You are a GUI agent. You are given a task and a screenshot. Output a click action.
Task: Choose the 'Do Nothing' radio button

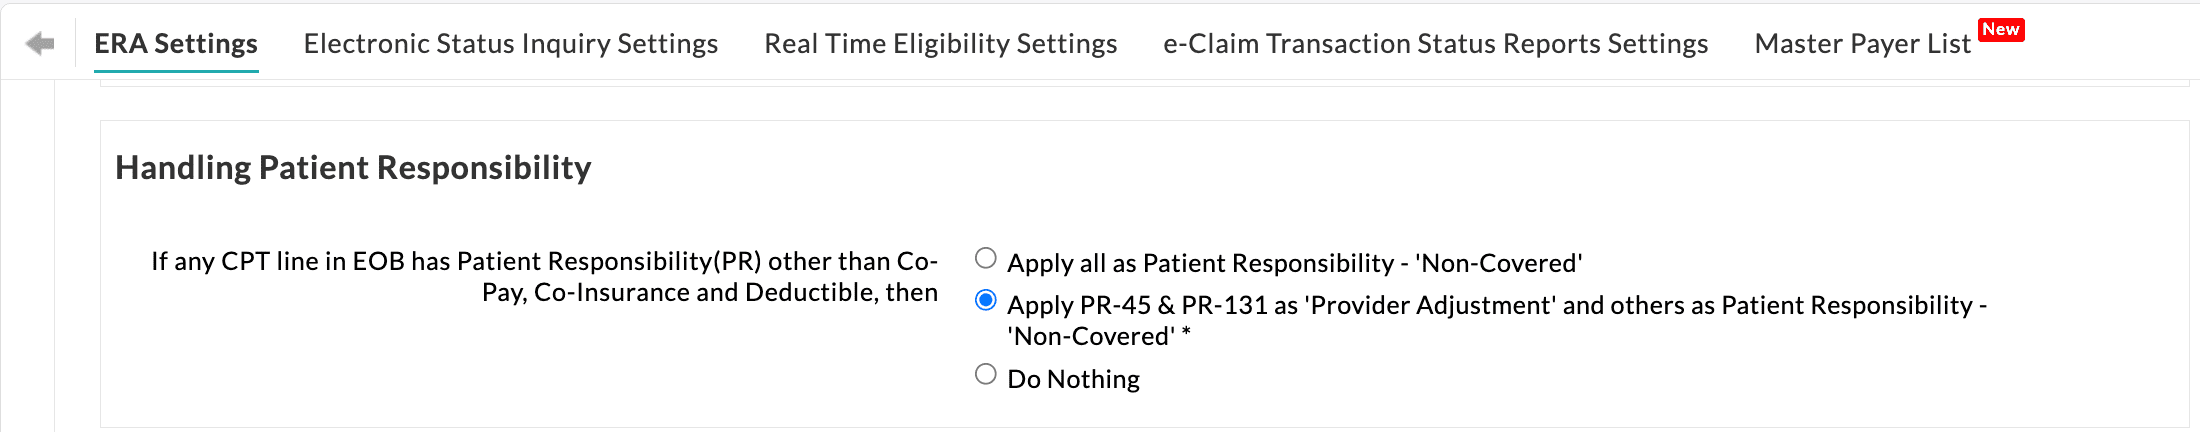click(x=986, y=375)
